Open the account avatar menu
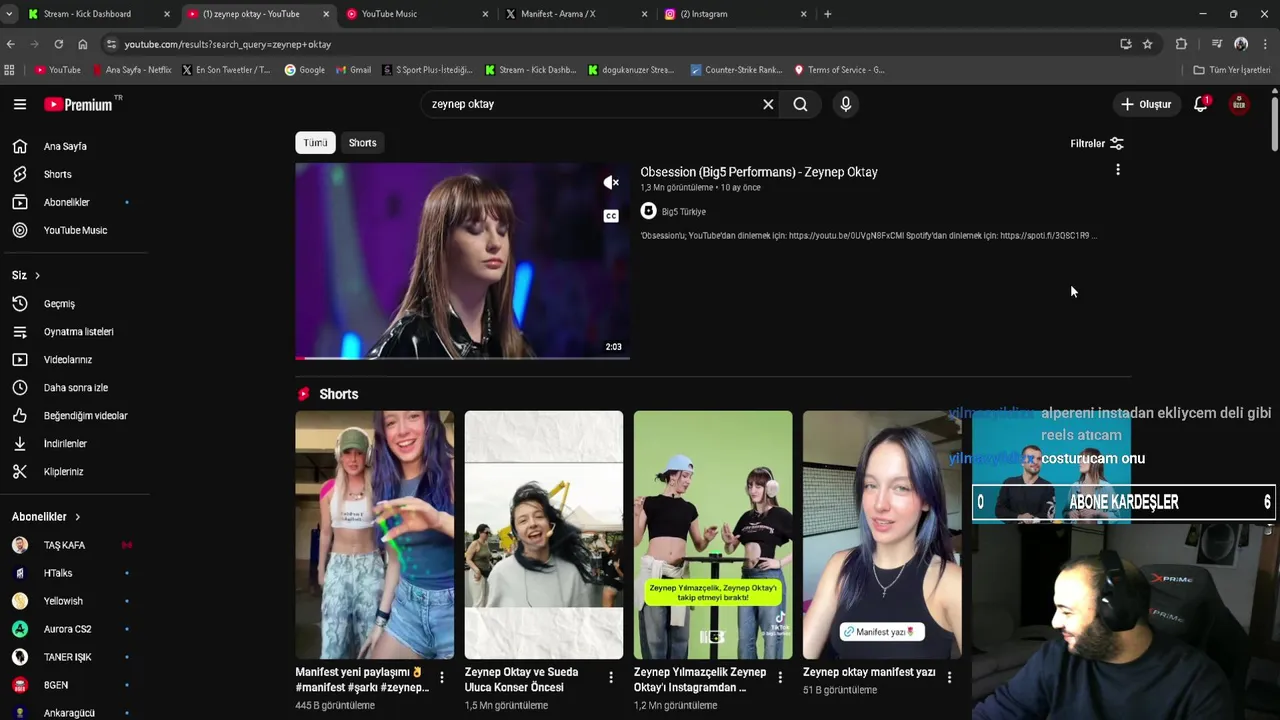The height and width of the screenshot is (720, 1280). (x=1239, y=104)
